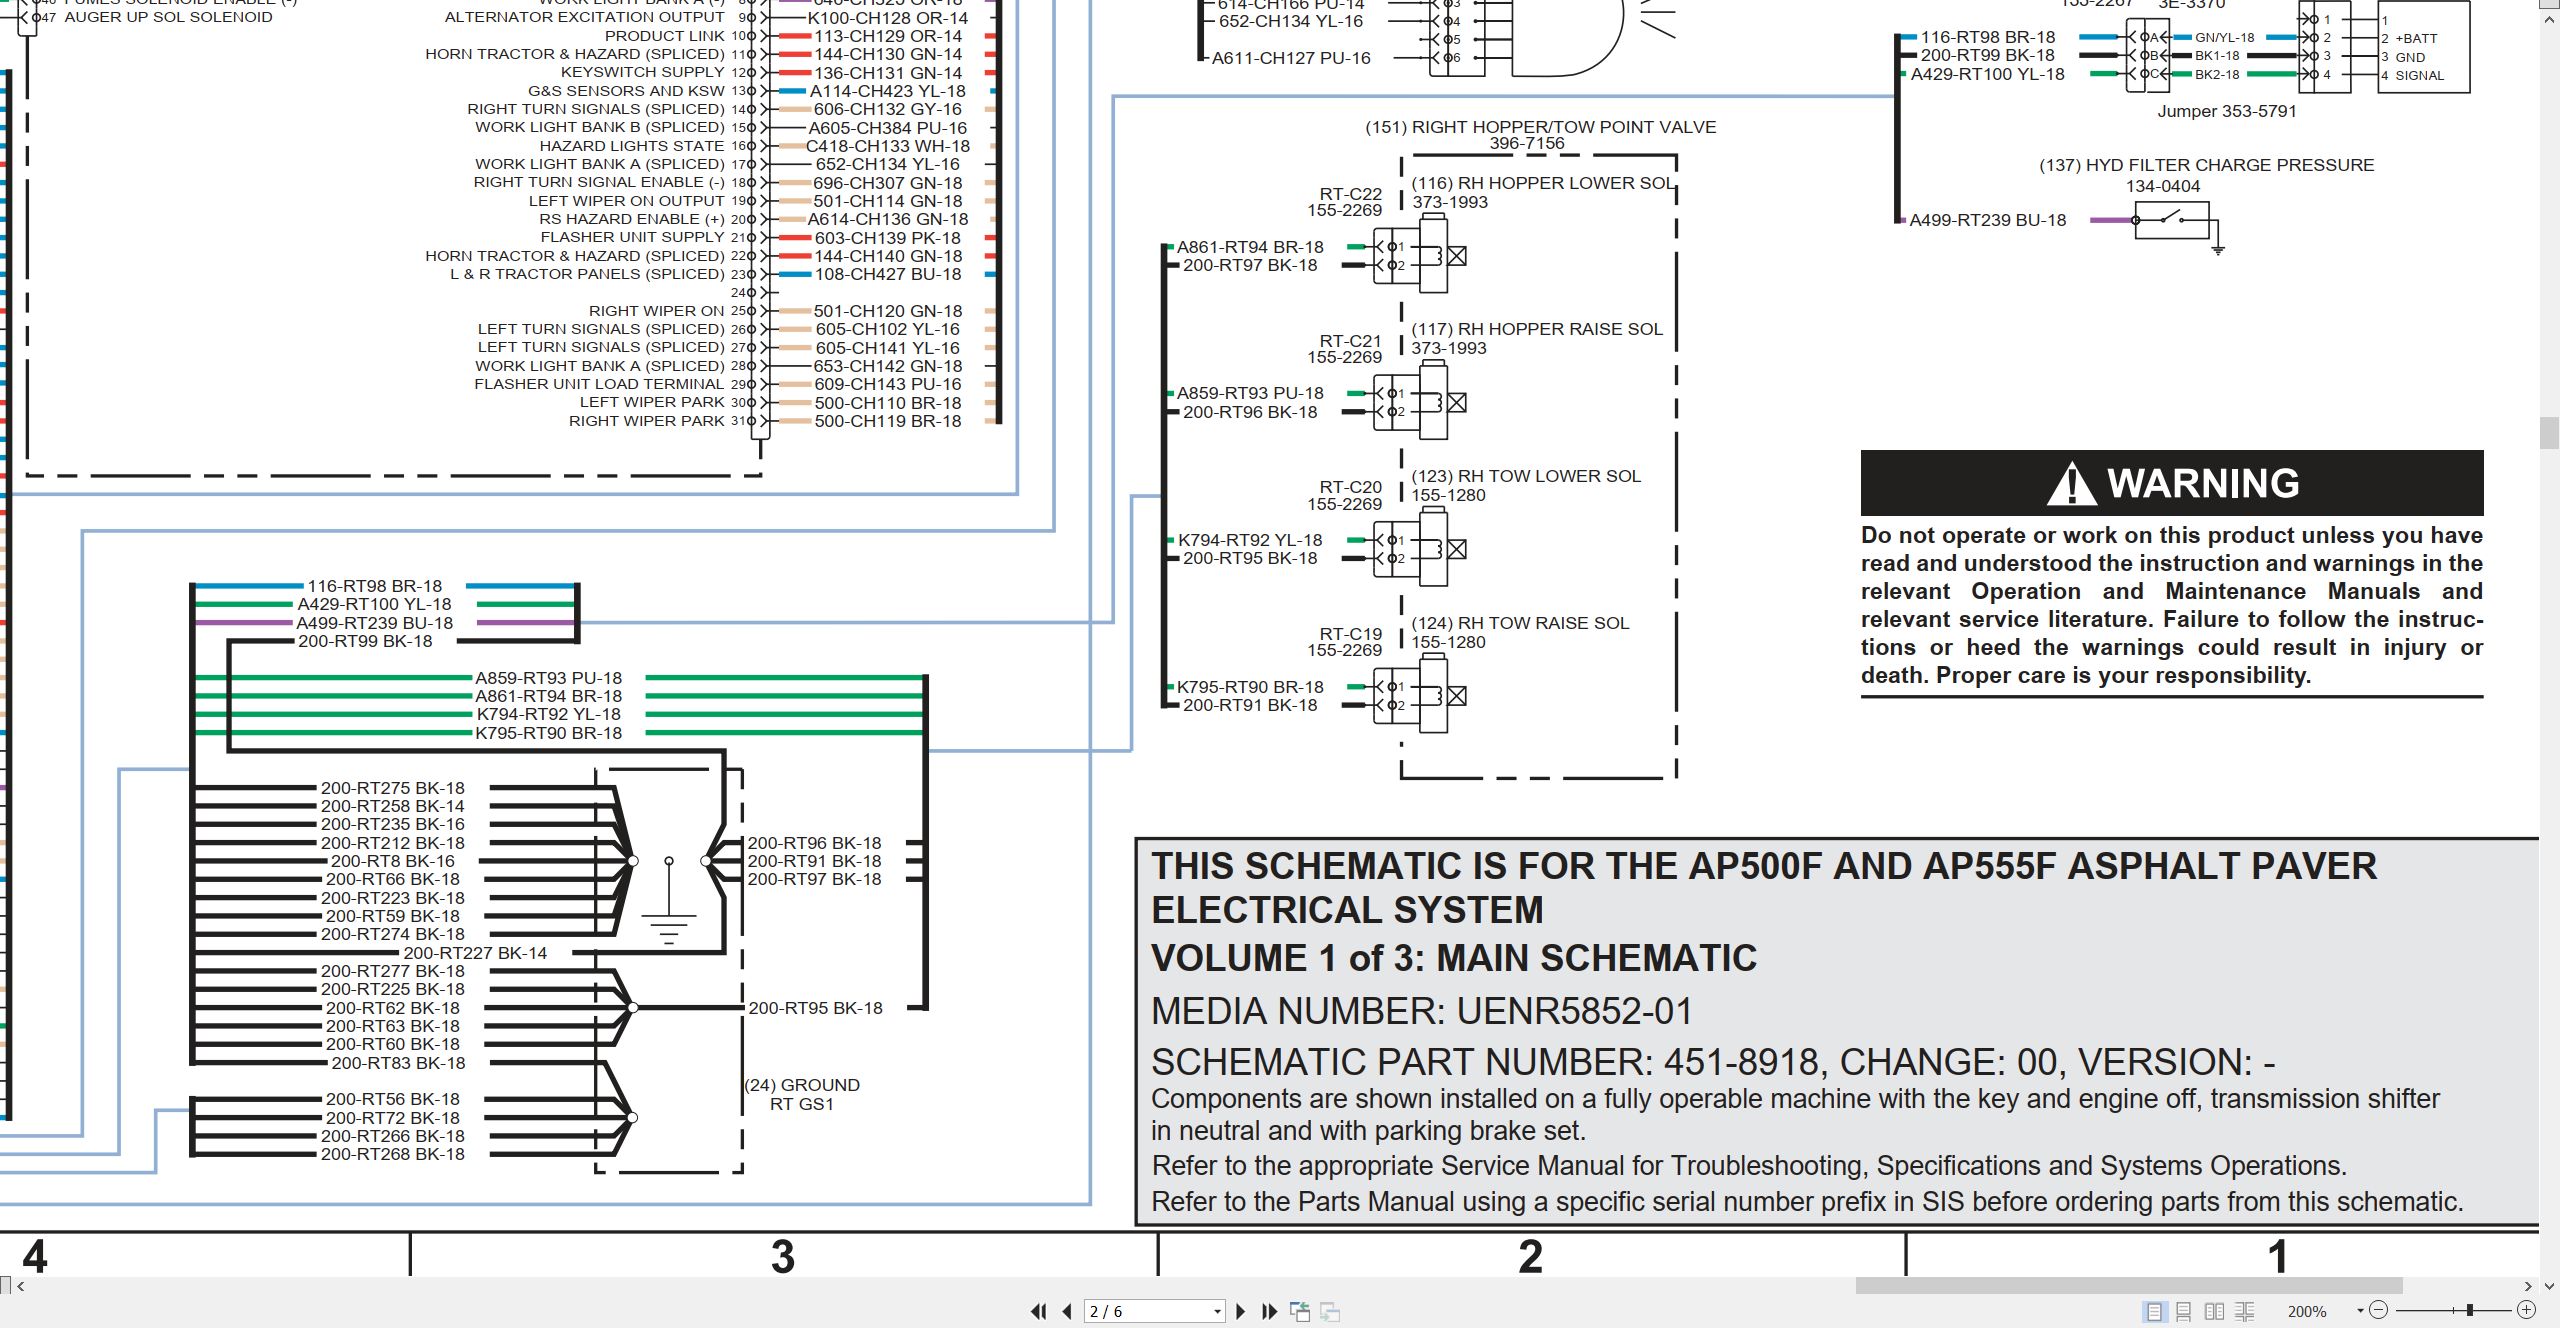Click "RIGHT WIPER PARK" pin 31 label

point(646,421)
